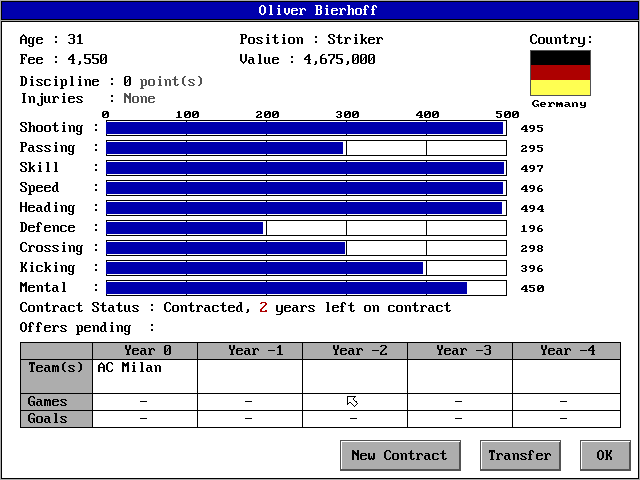The width and height of the screenshot is (640, 480).
Task: Select the Passing stat bar
Action: click(x=306, y=148)
